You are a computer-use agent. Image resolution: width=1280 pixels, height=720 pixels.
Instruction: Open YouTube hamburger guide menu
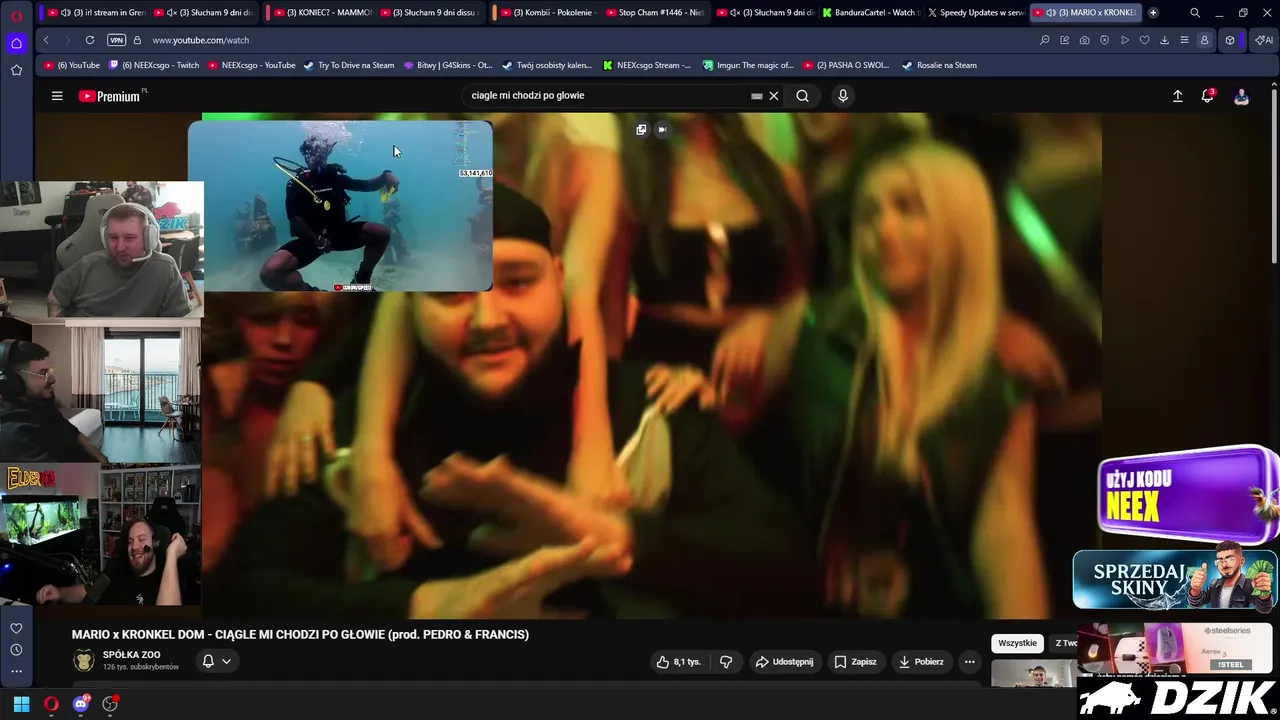(x=57, y=96)
